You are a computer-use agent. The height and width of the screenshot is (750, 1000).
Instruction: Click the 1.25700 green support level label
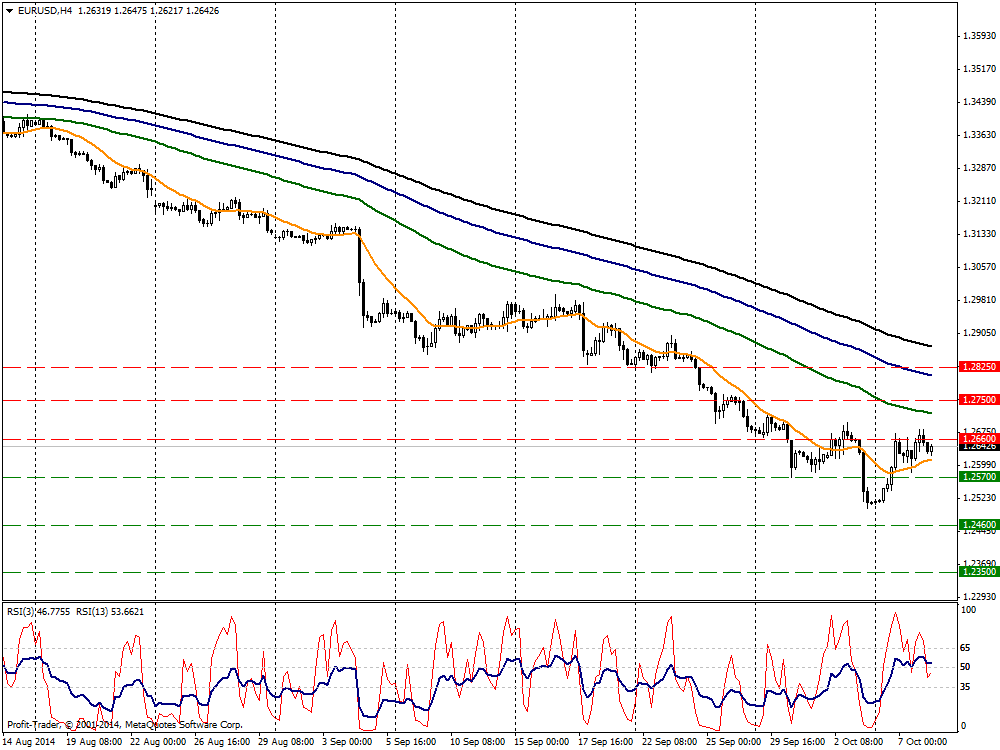pyautogui.click(x=979, y=476)
